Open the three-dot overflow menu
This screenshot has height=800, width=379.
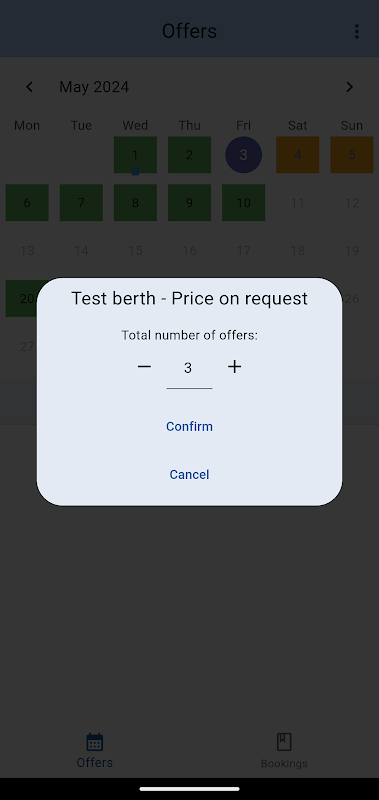[357, 31]
